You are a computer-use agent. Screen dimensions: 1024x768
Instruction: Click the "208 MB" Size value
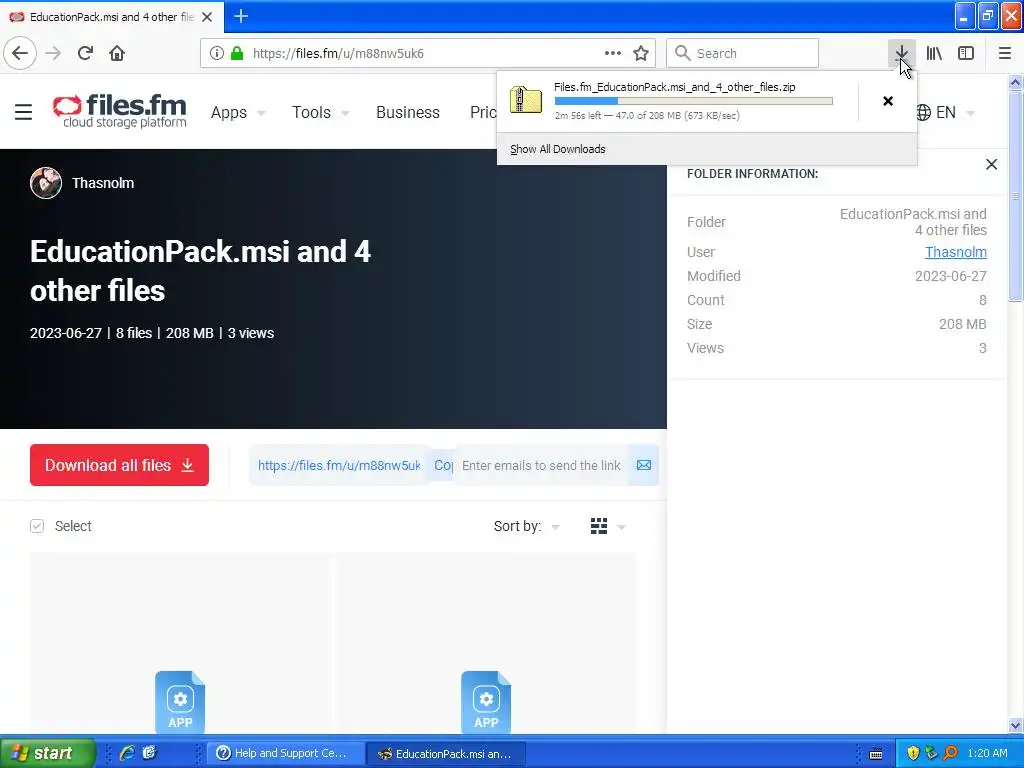click(963, 324)
